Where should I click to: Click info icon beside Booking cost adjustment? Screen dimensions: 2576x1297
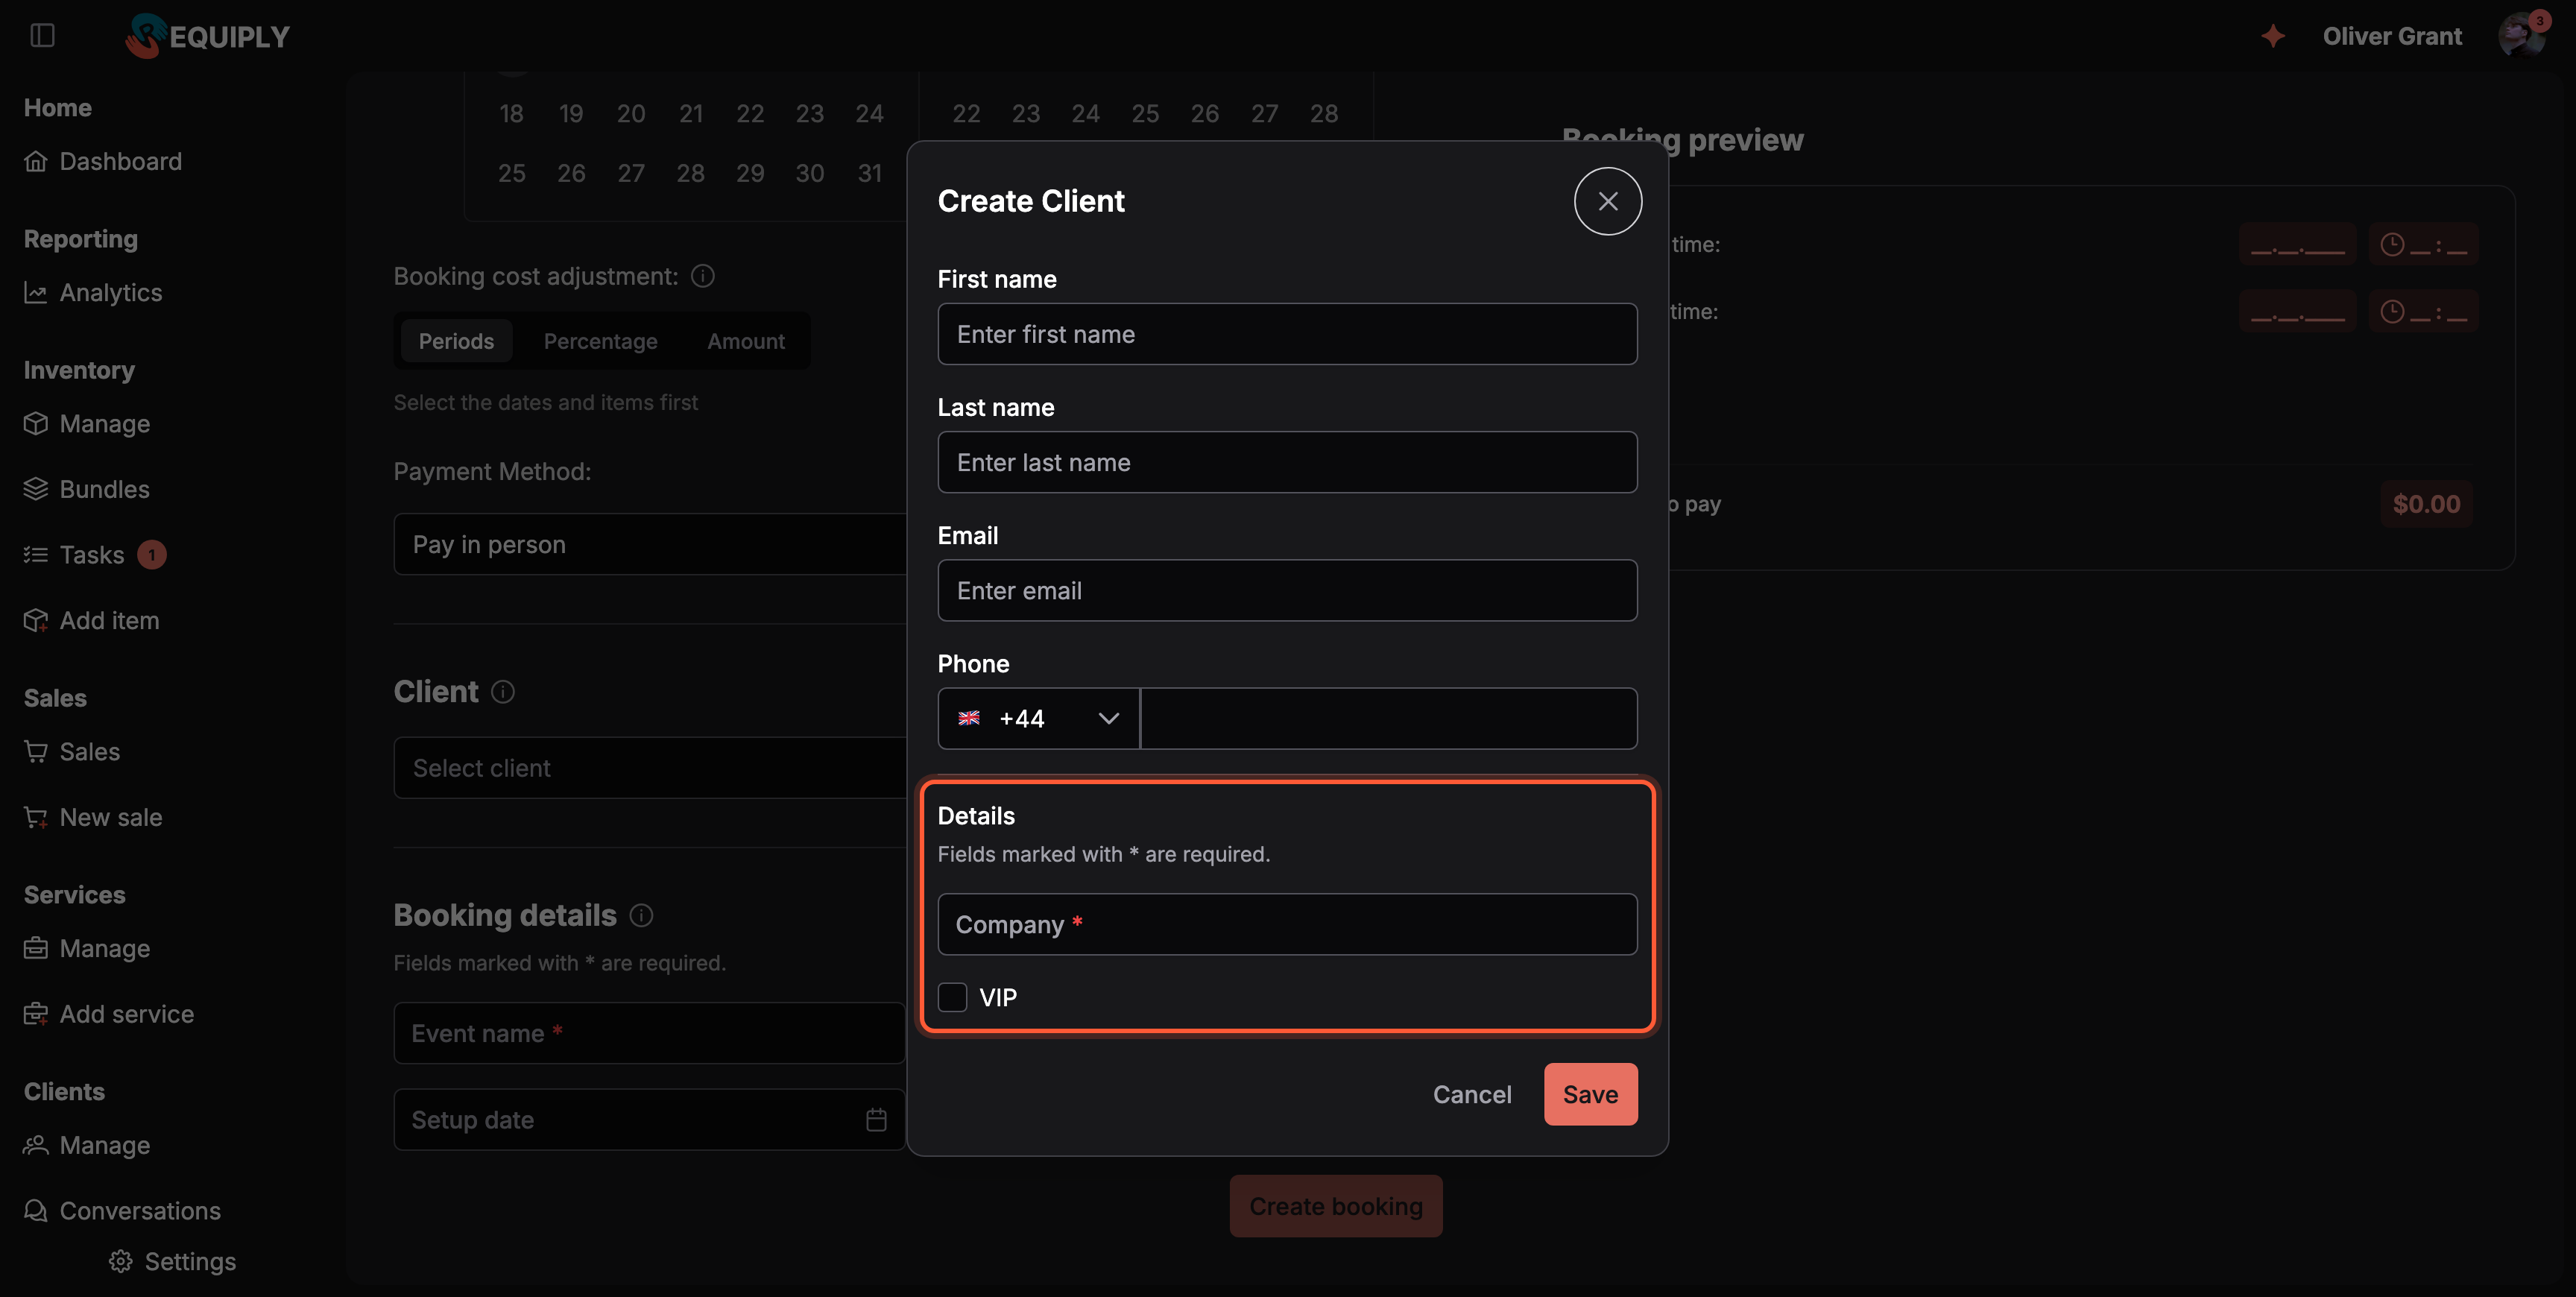[x=703, y=276]
